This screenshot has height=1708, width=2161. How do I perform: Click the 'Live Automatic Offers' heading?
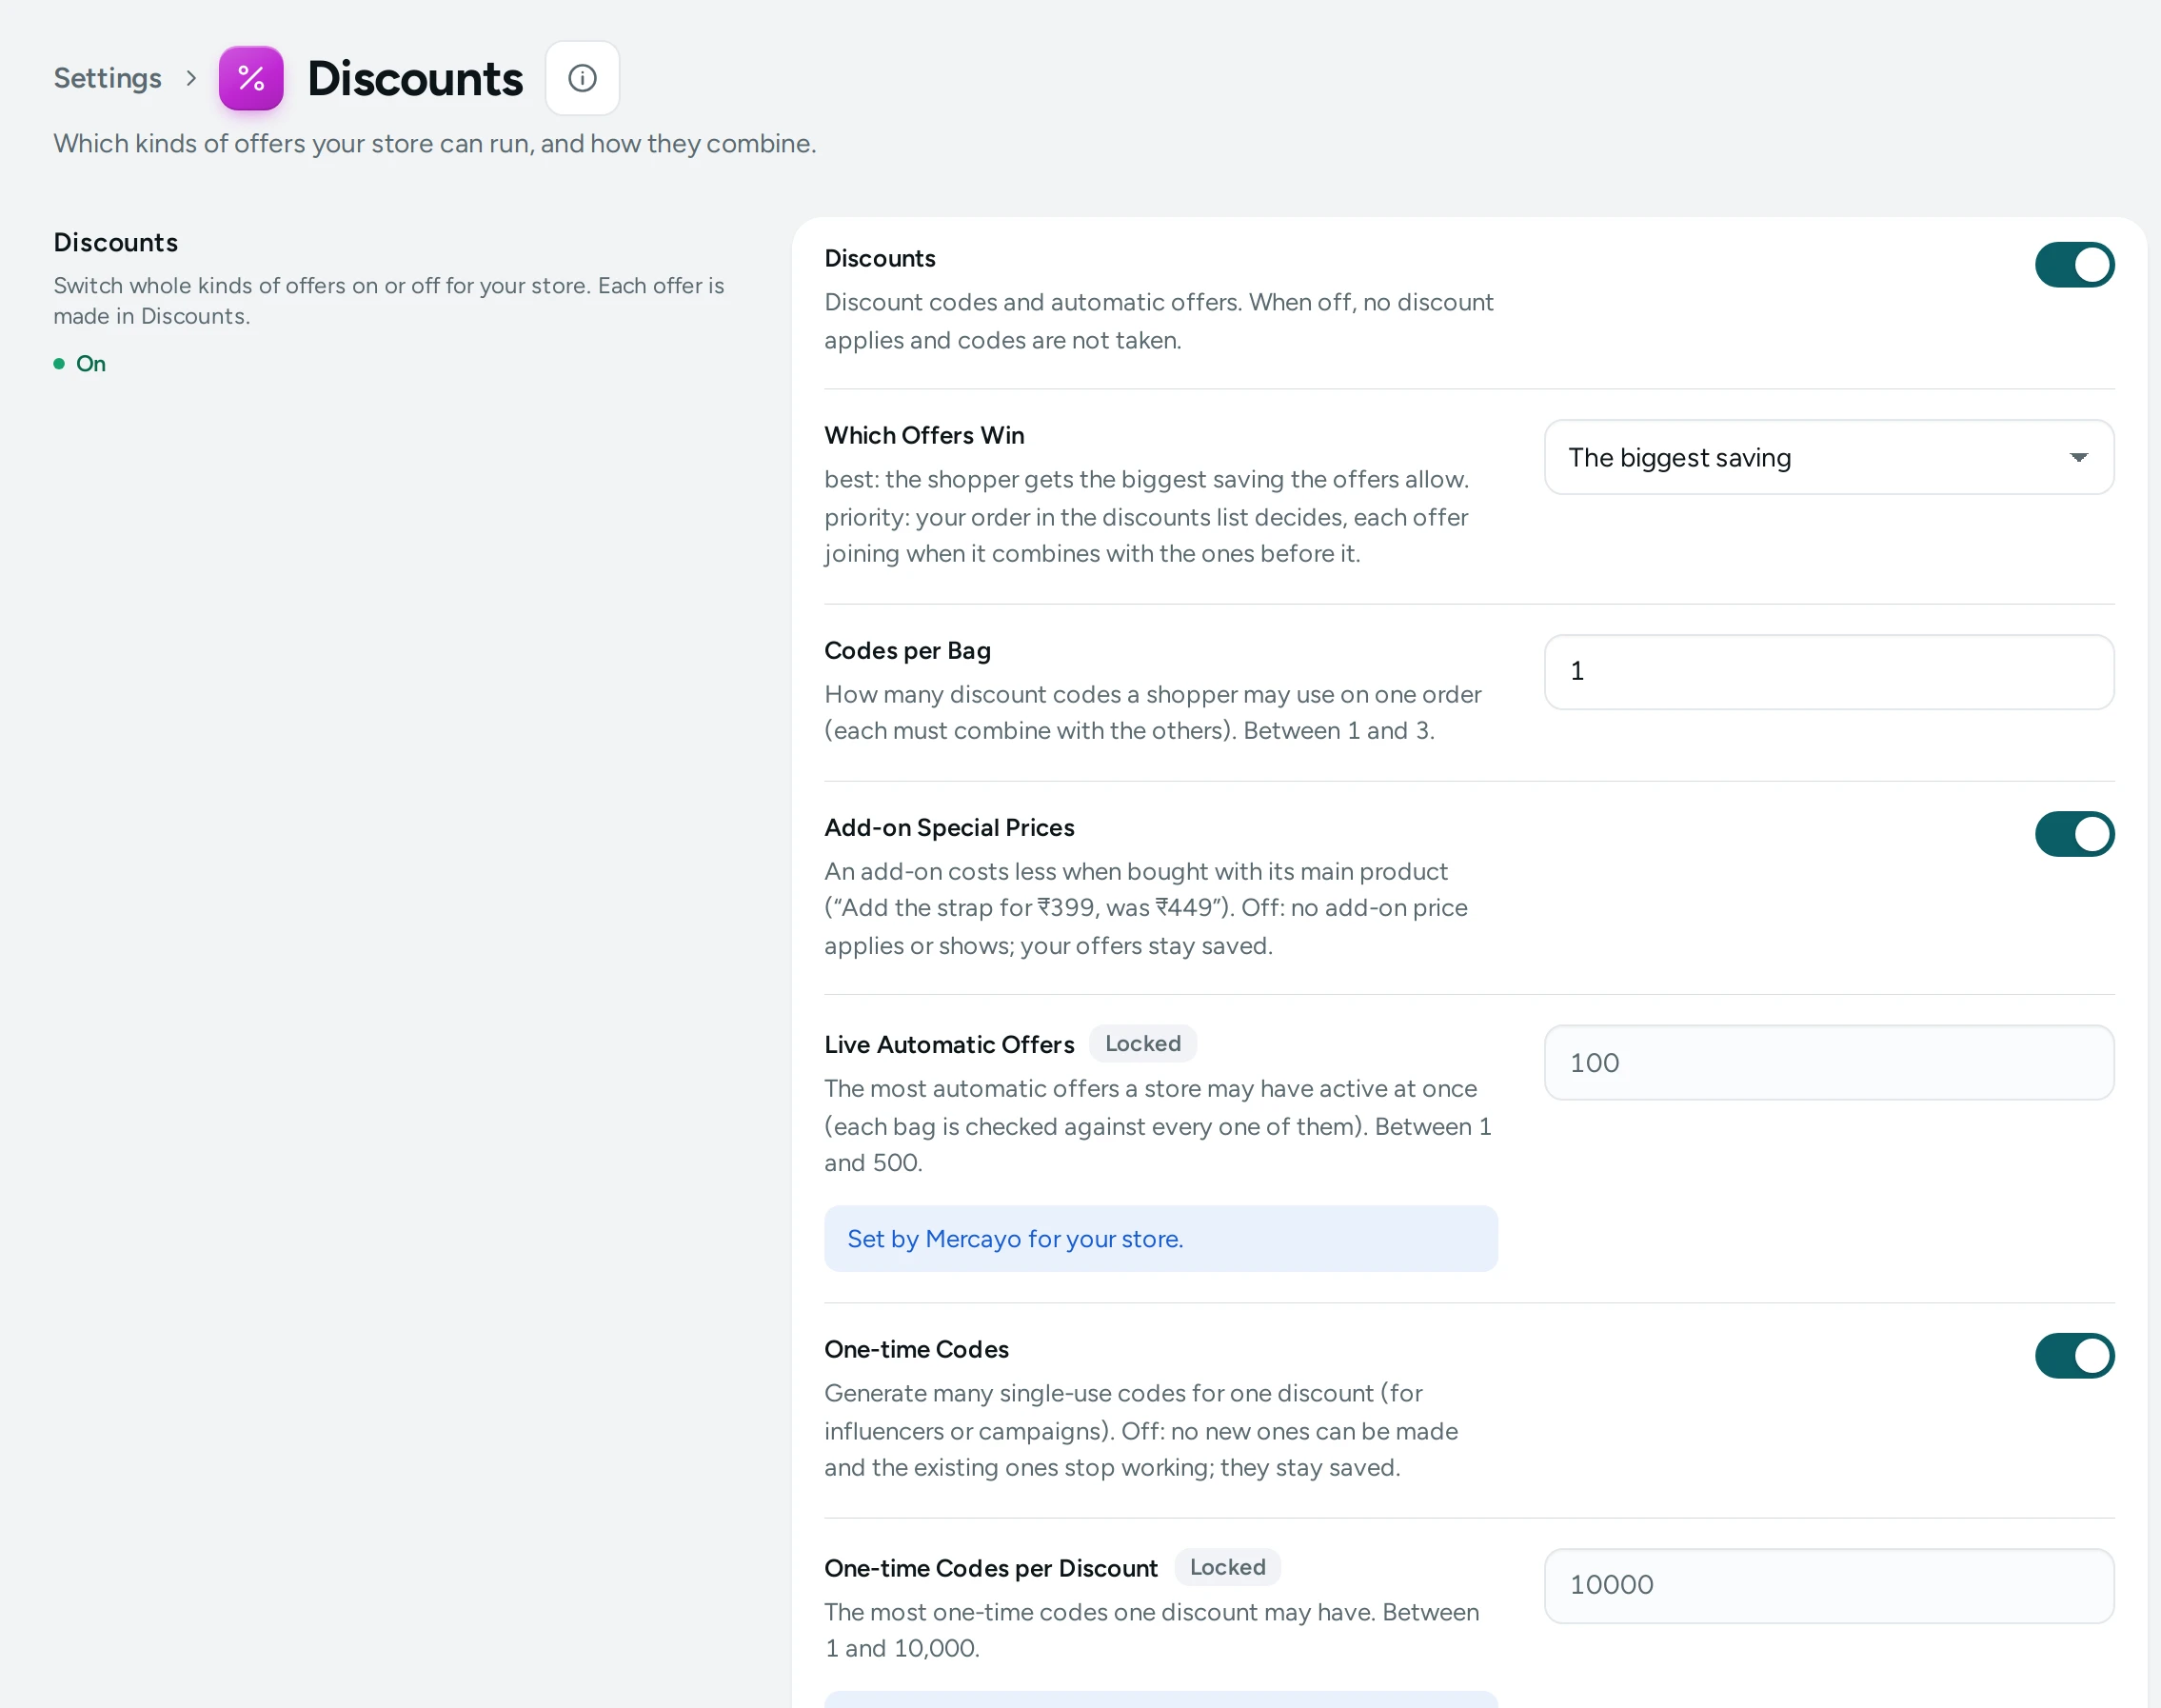(x=949, y=1045)
